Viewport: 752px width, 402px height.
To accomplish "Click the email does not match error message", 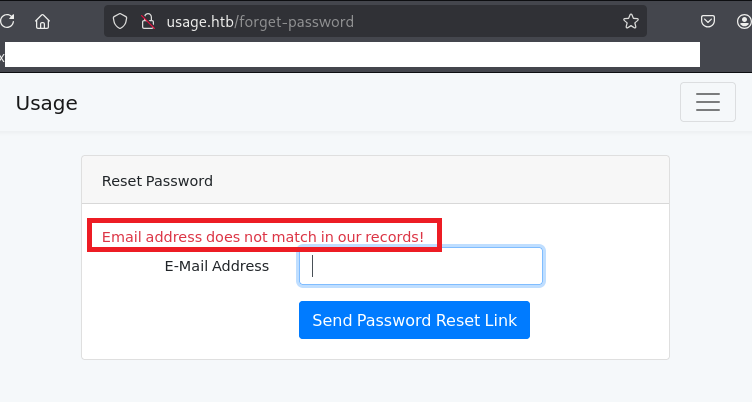I will pos(263,237).
